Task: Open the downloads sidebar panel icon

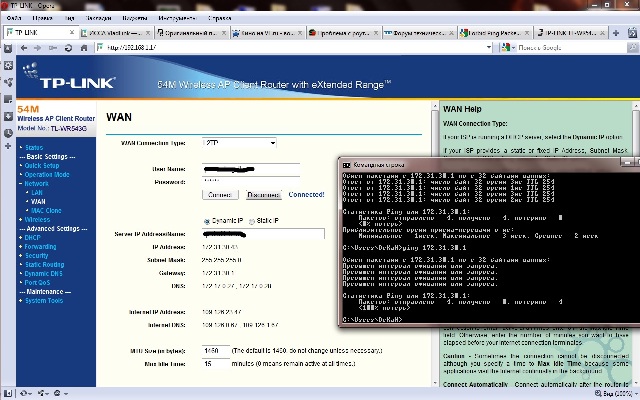Action: point(8,116)
